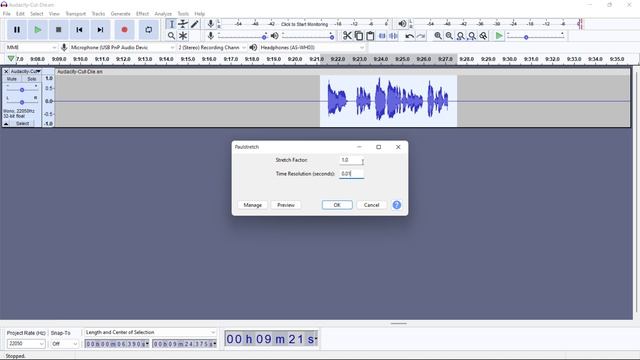
Task: Select the Selection (I-beam) tool
Action: (171, 24)
